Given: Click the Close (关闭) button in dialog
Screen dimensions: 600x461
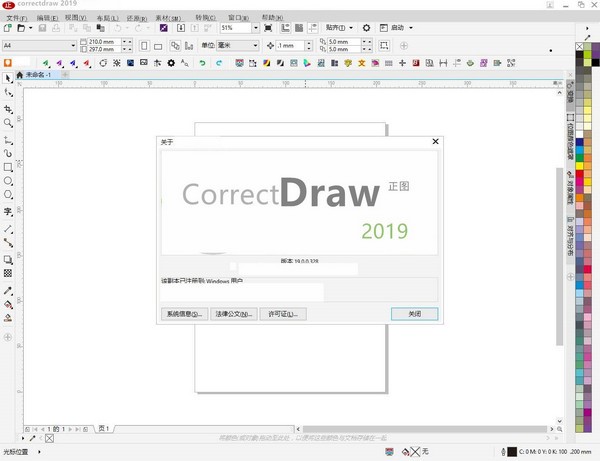Looking at the screenshot, I should point(414,314).
